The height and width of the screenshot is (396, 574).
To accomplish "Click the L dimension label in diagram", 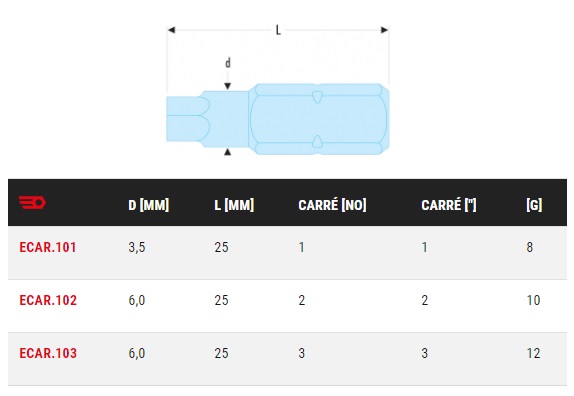I will (x=278, y=30).
